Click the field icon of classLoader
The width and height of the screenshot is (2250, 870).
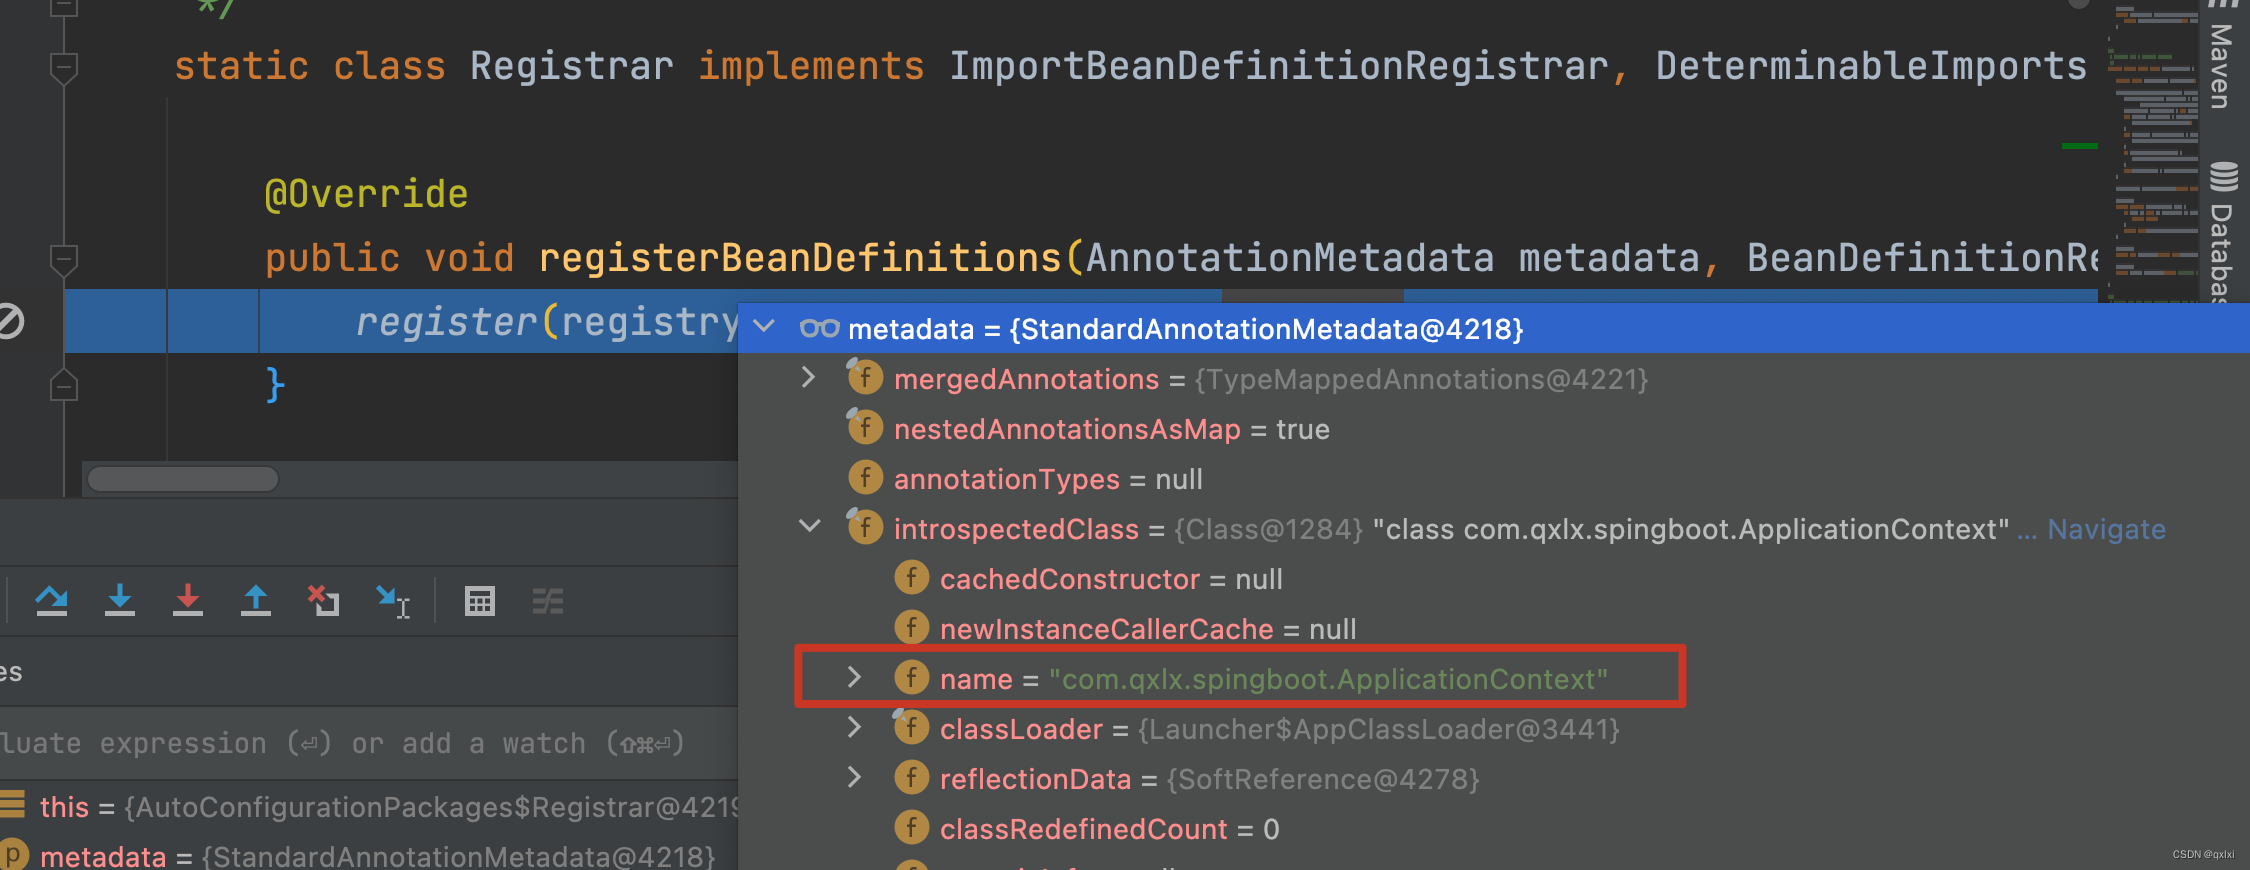pyautogui.click(x=911, y=728)
